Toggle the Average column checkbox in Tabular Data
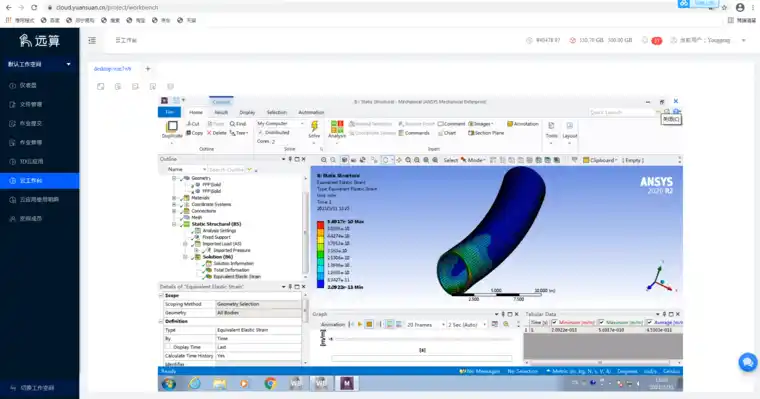This screenshot has height=399, width=760. [649, 322]
